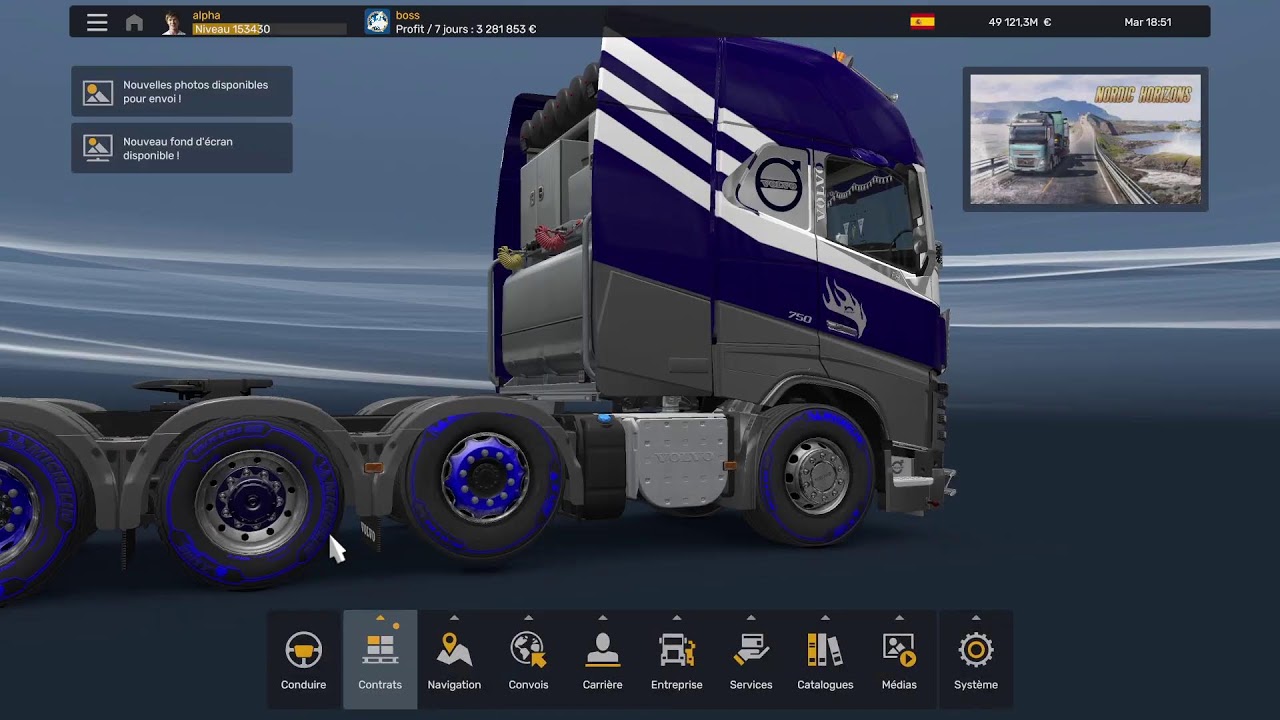Expand the Système menu arrow
The height and width of the screenshot is (720, 1280).
click(976, 617)
